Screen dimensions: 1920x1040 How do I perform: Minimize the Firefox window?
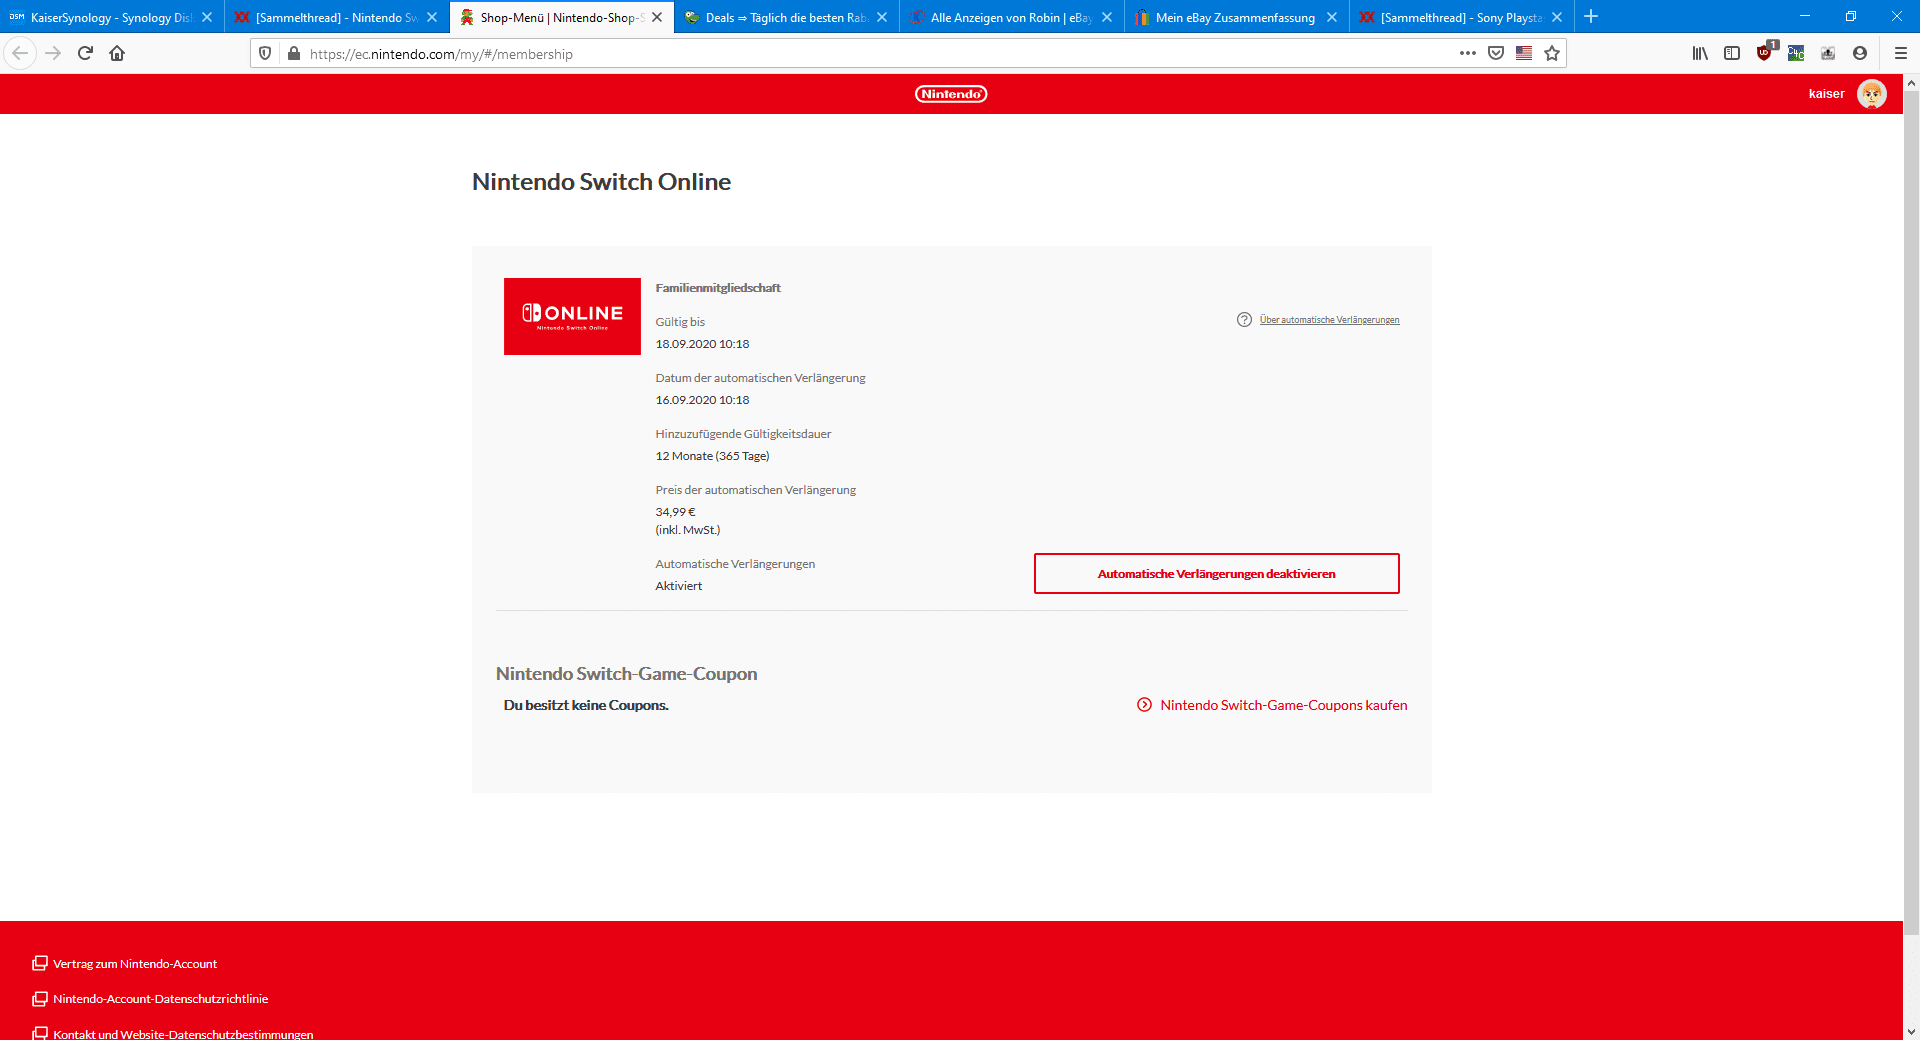[1805, 16]
